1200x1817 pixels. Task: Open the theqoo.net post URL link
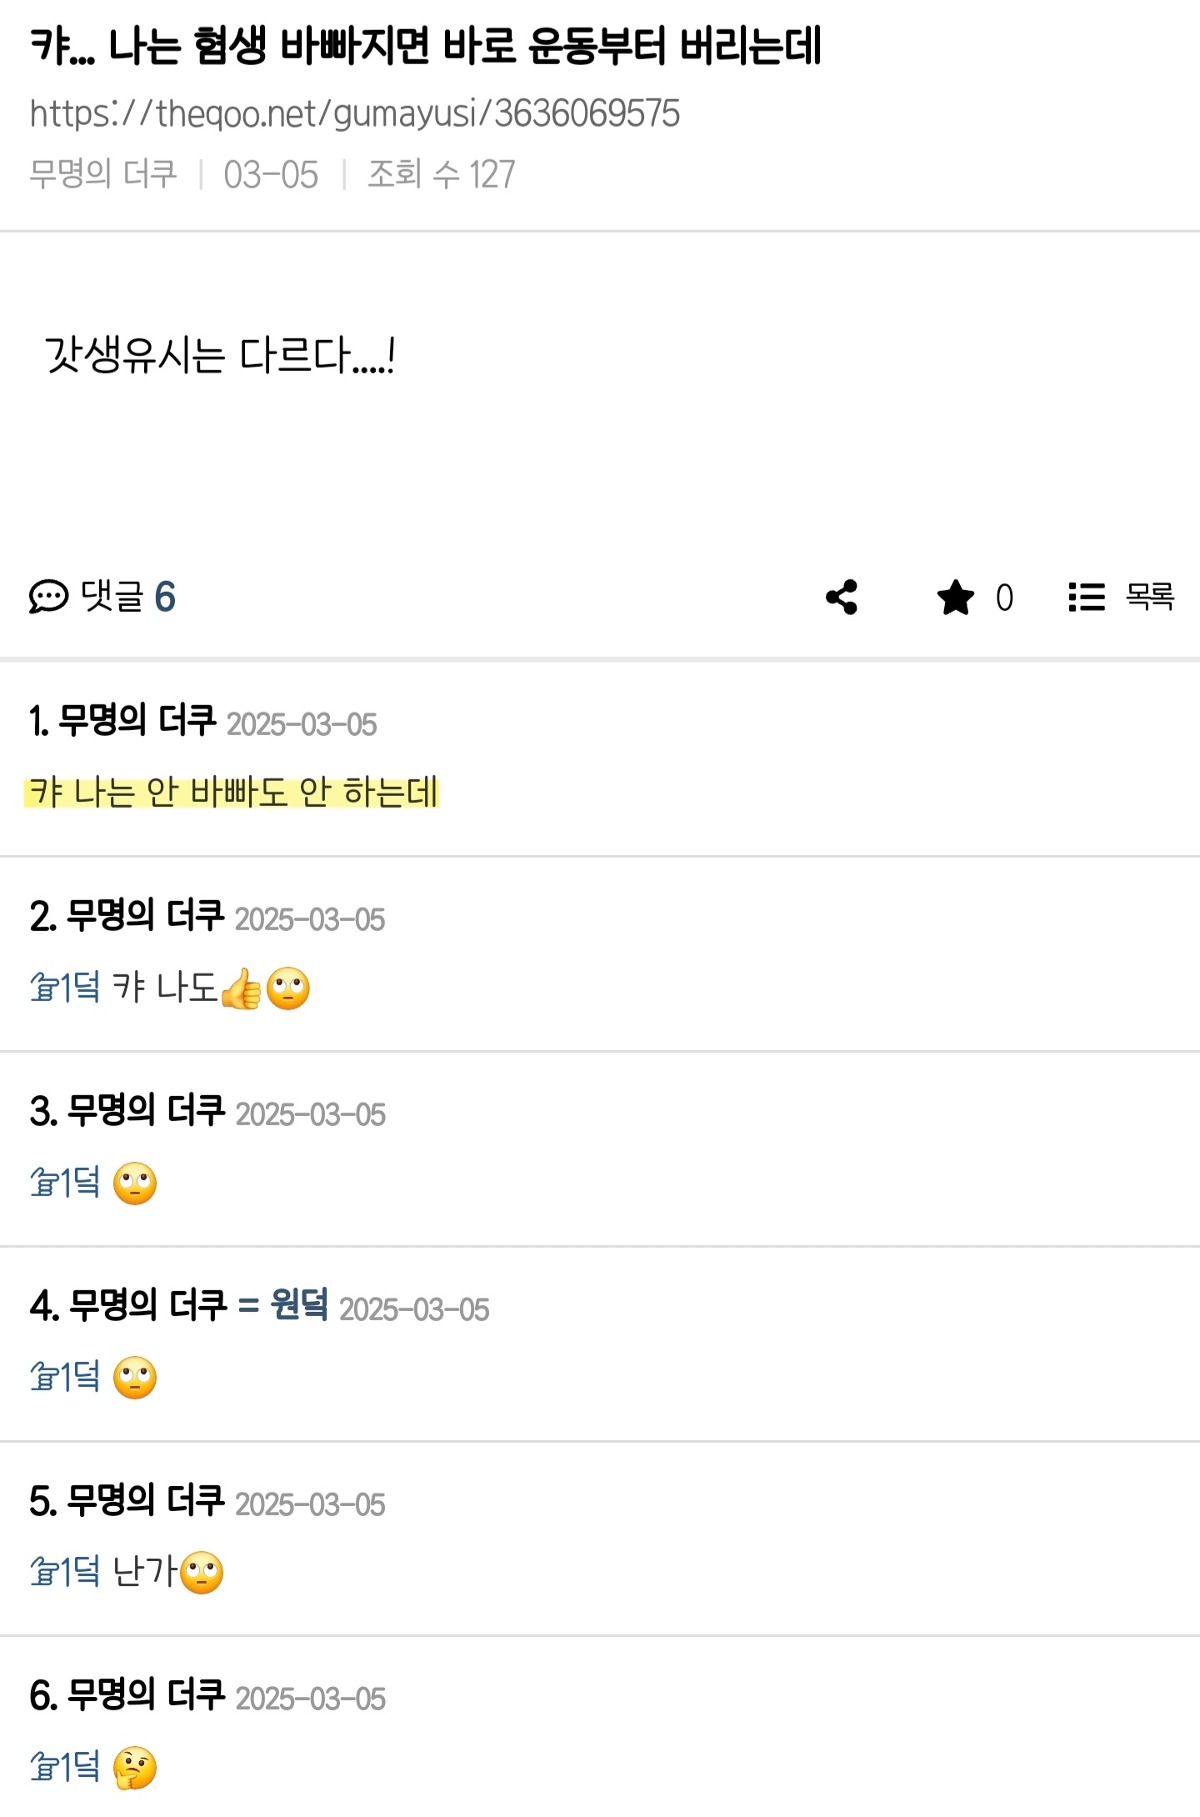click(x=354, y=114)
